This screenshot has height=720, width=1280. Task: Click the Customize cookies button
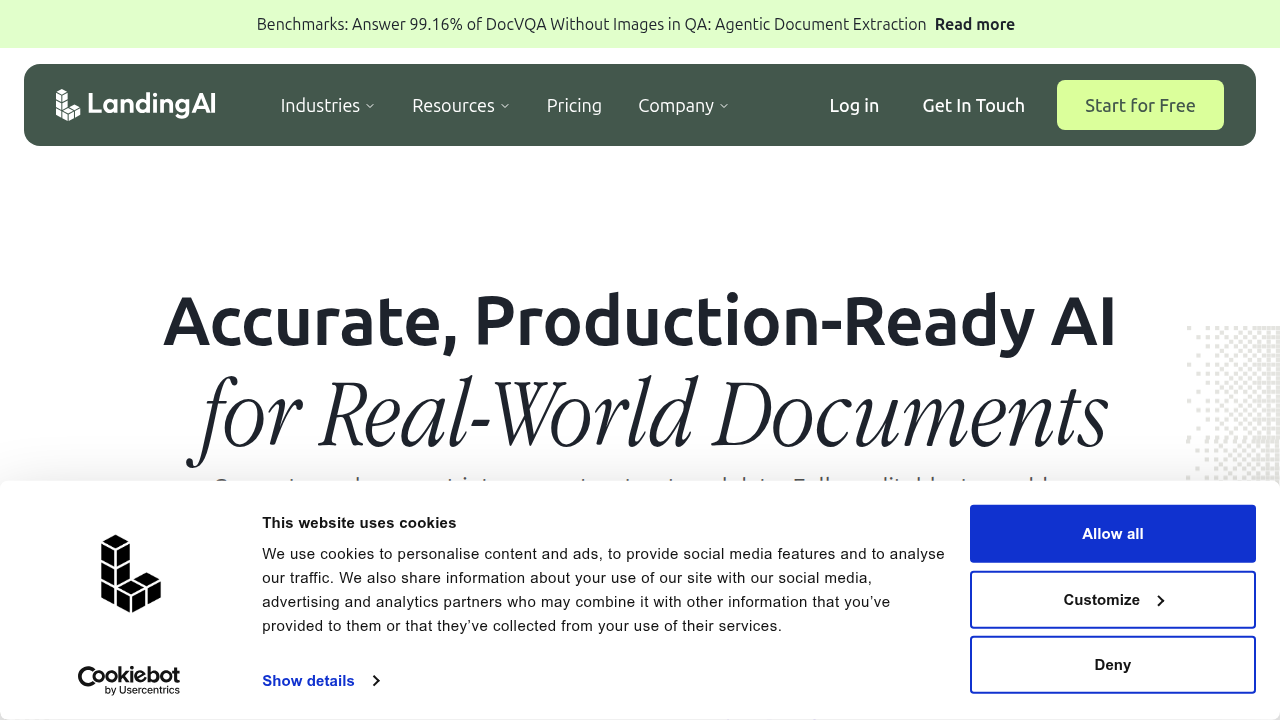click(1113, 600)
